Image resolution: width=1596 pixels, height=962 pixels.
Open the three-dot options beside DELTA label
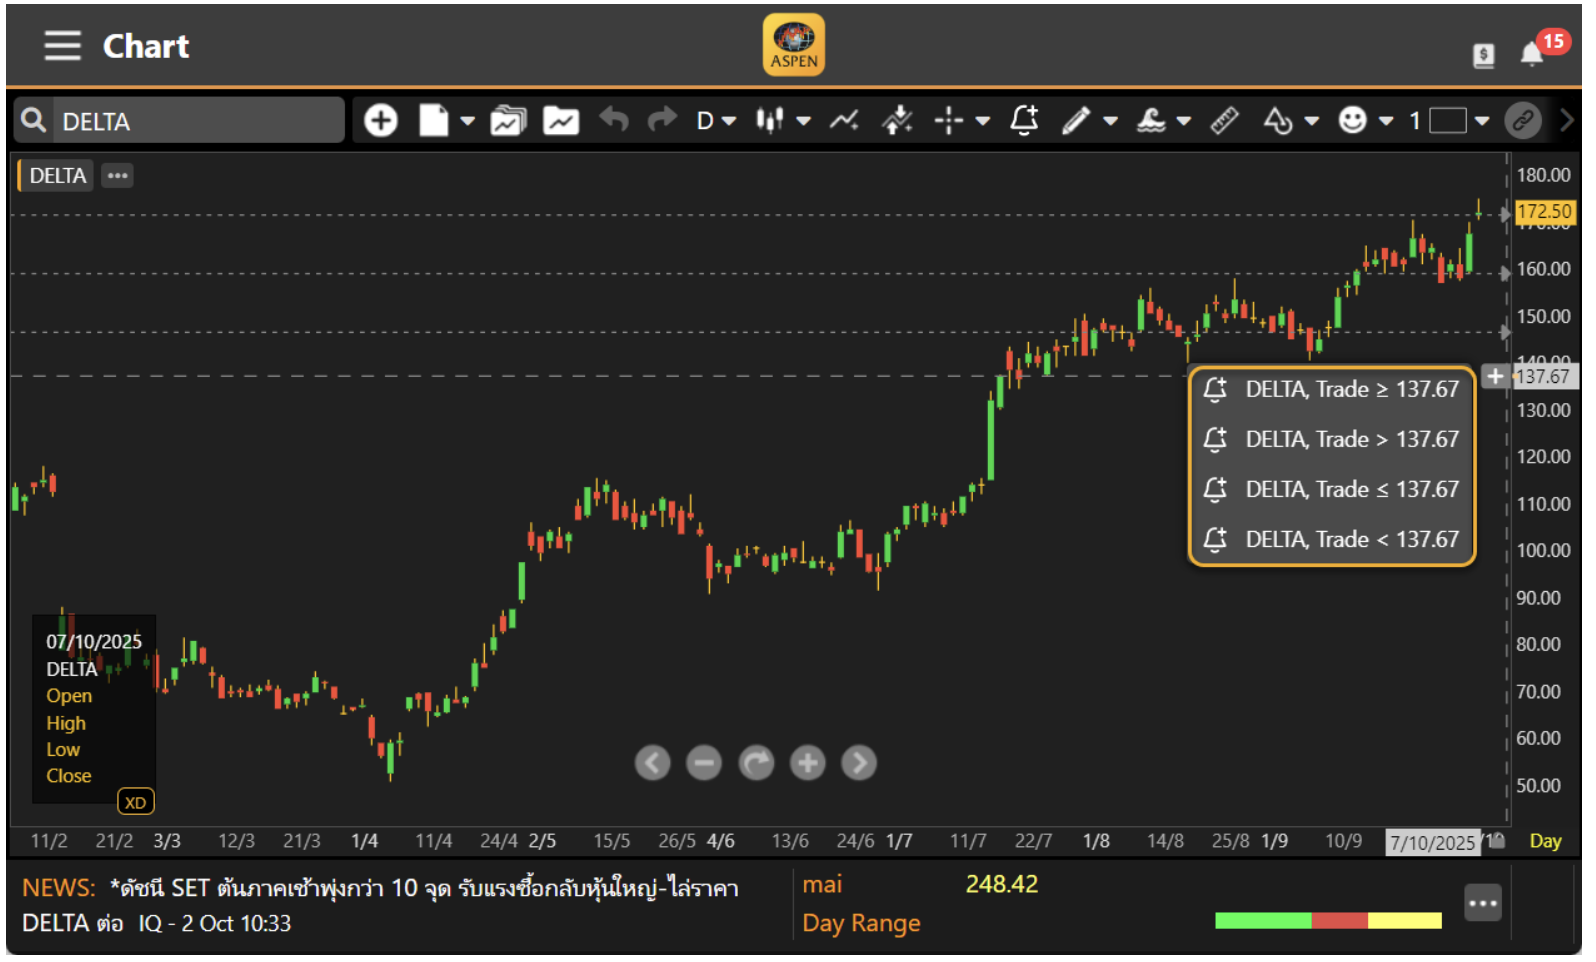pos(118,176)
